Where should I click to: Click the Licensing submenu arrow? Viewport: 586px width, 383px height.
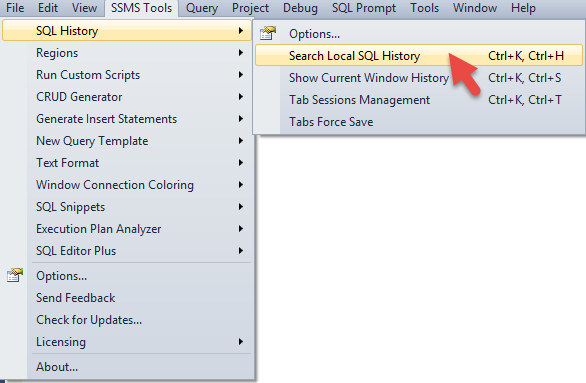[241, 342]
